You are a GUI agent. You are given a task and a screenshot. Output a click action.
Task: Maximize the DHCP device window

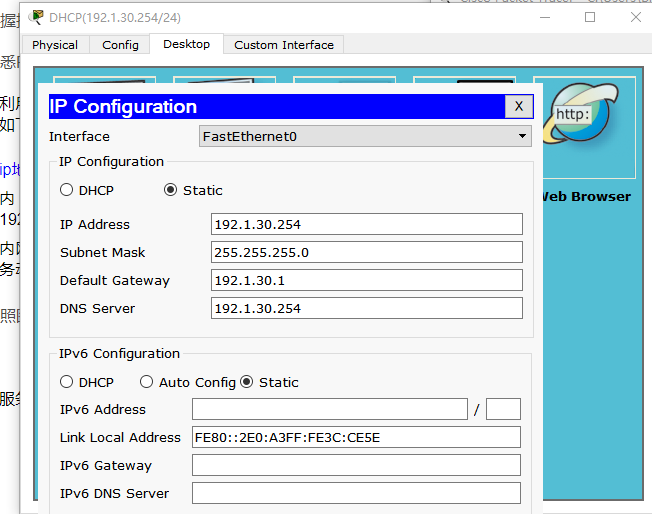pyautogui.click(x=590, y=17)
